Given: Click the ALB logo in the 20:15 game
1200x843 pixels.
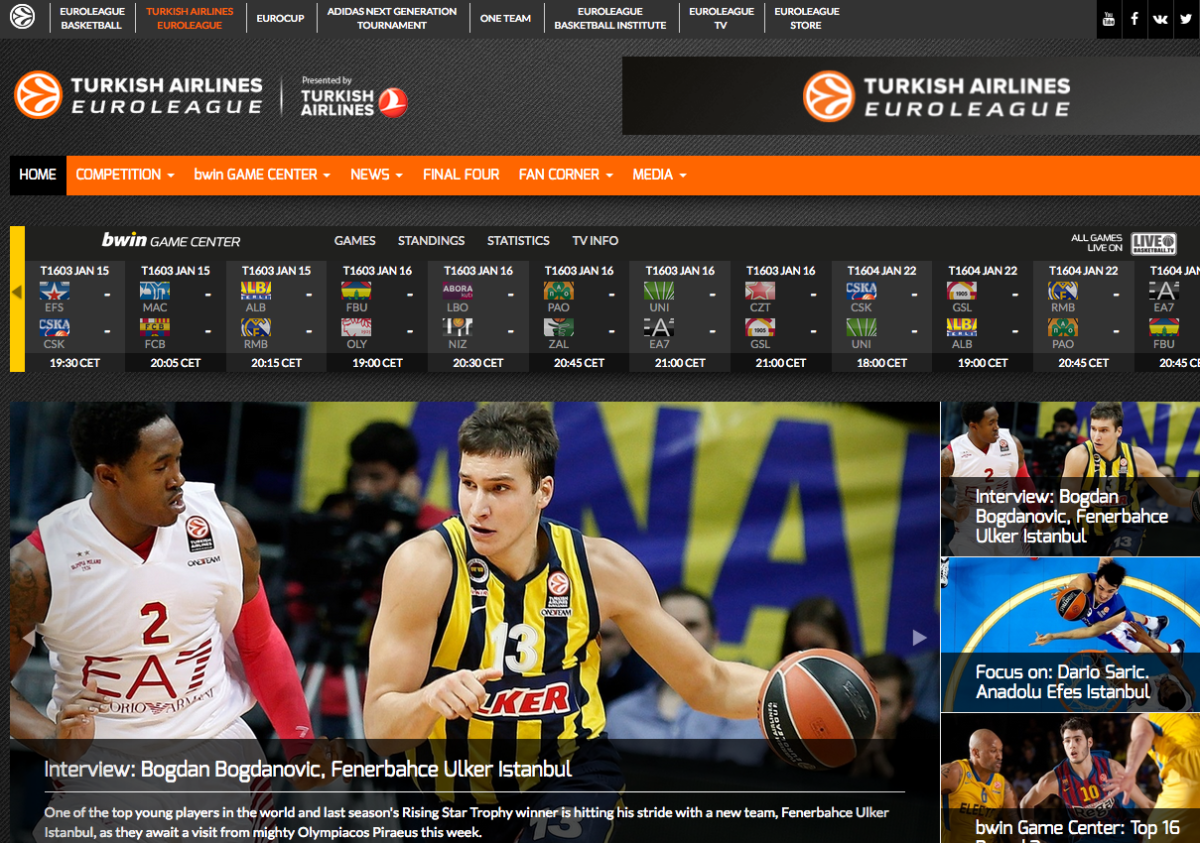Looking at the screenshot, I should (256, 291).
